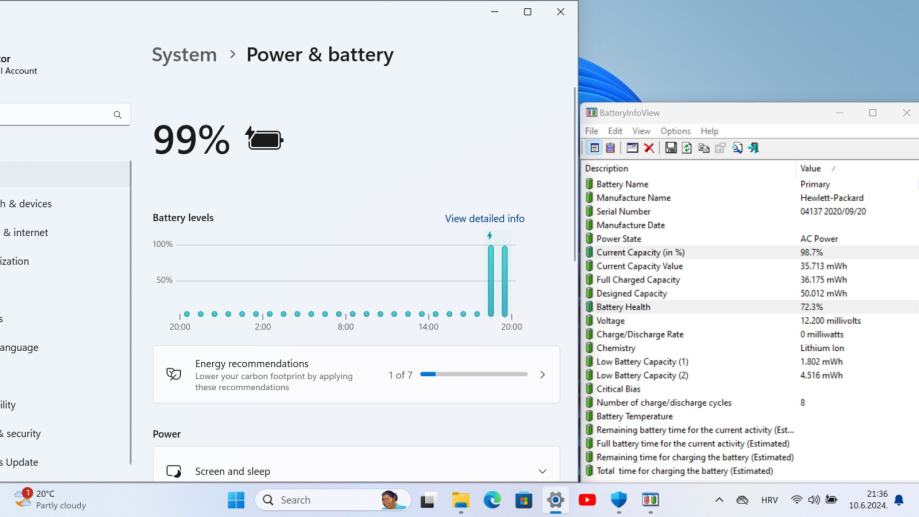Select the Power State row

750,239
